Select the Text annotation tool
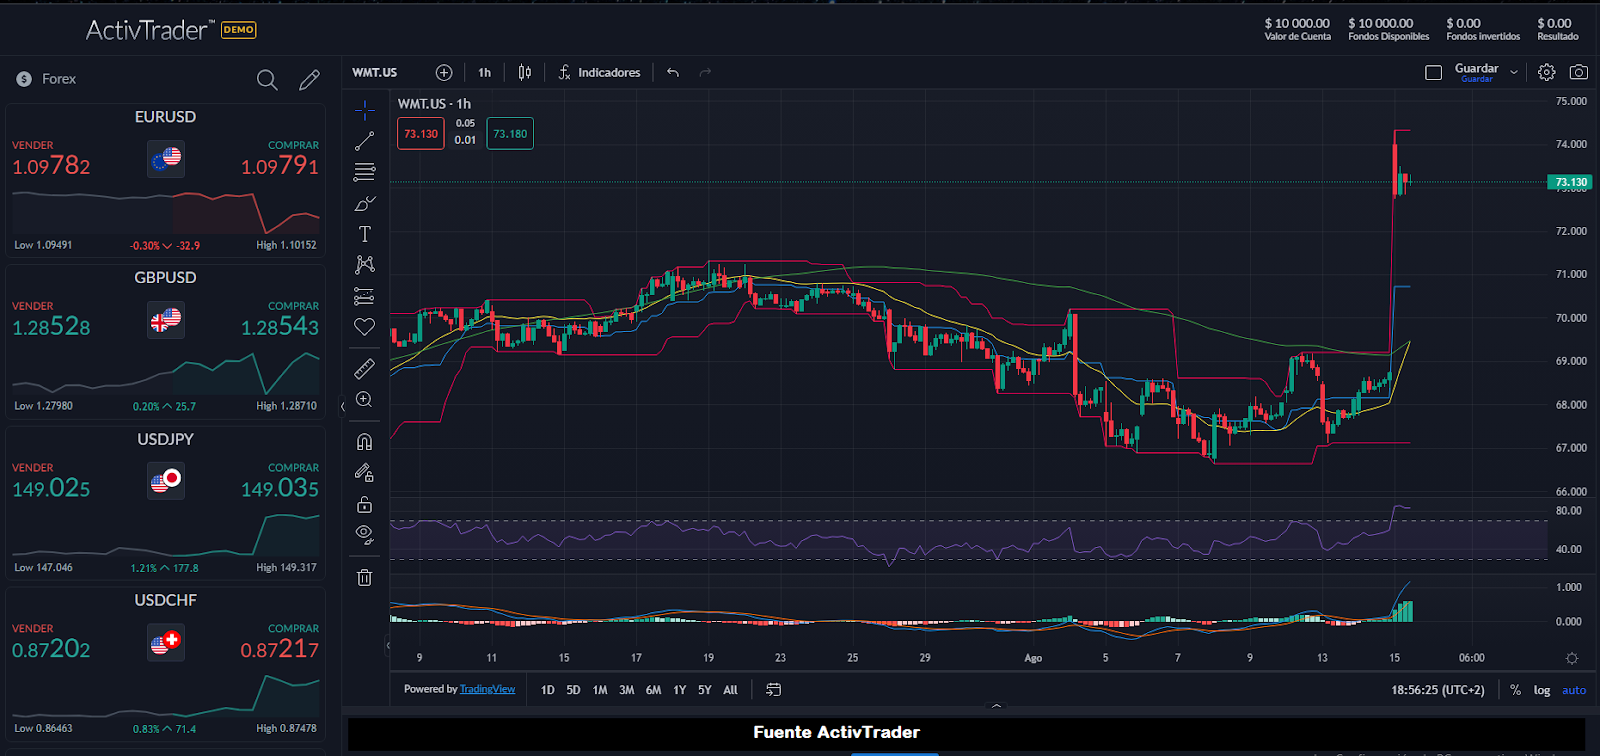The image size is (1600, 756). point(364,234)
